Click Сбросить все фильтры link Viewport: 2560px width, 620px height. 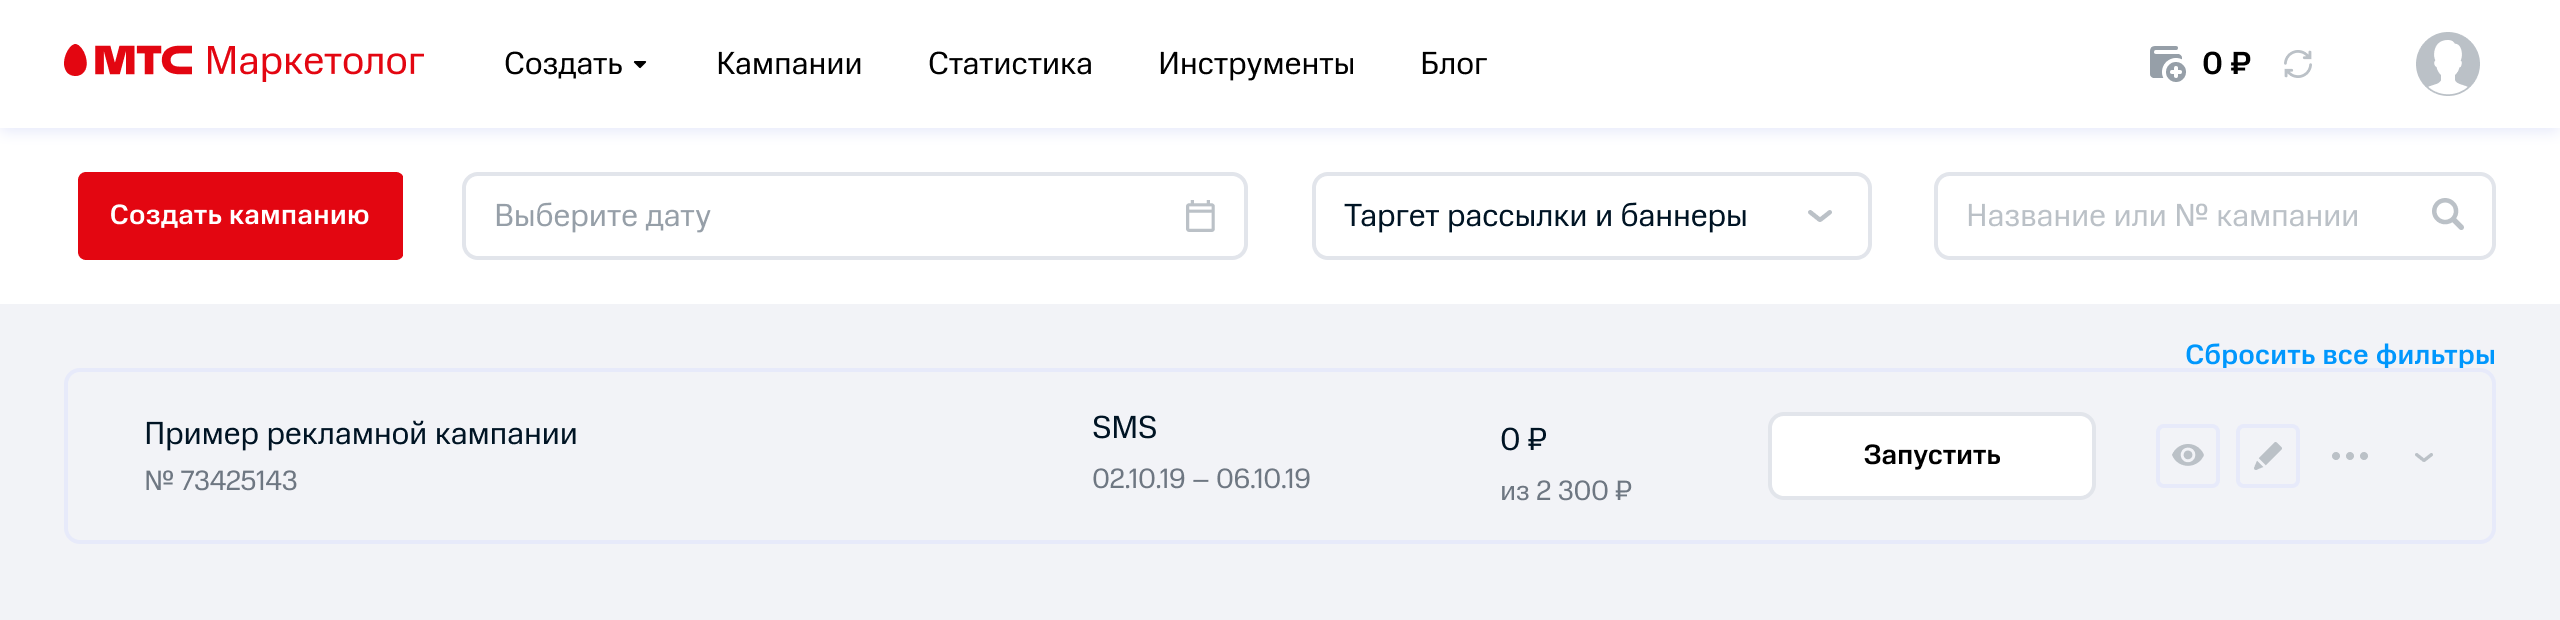(x=2339, y=355)
